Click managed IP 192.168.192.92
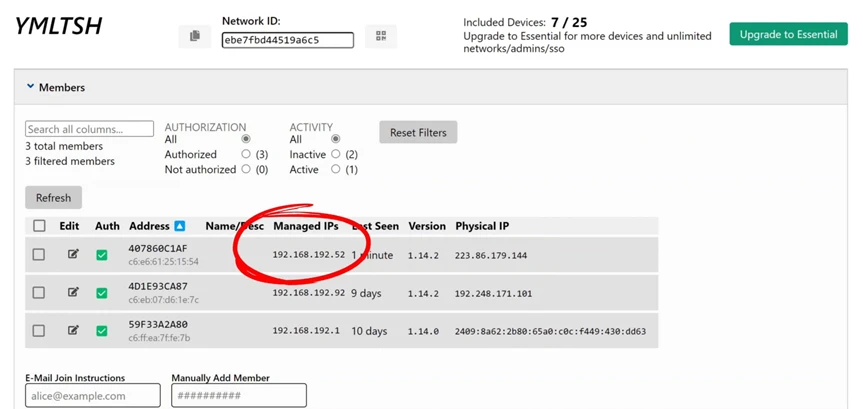 [x=309, y=293]
